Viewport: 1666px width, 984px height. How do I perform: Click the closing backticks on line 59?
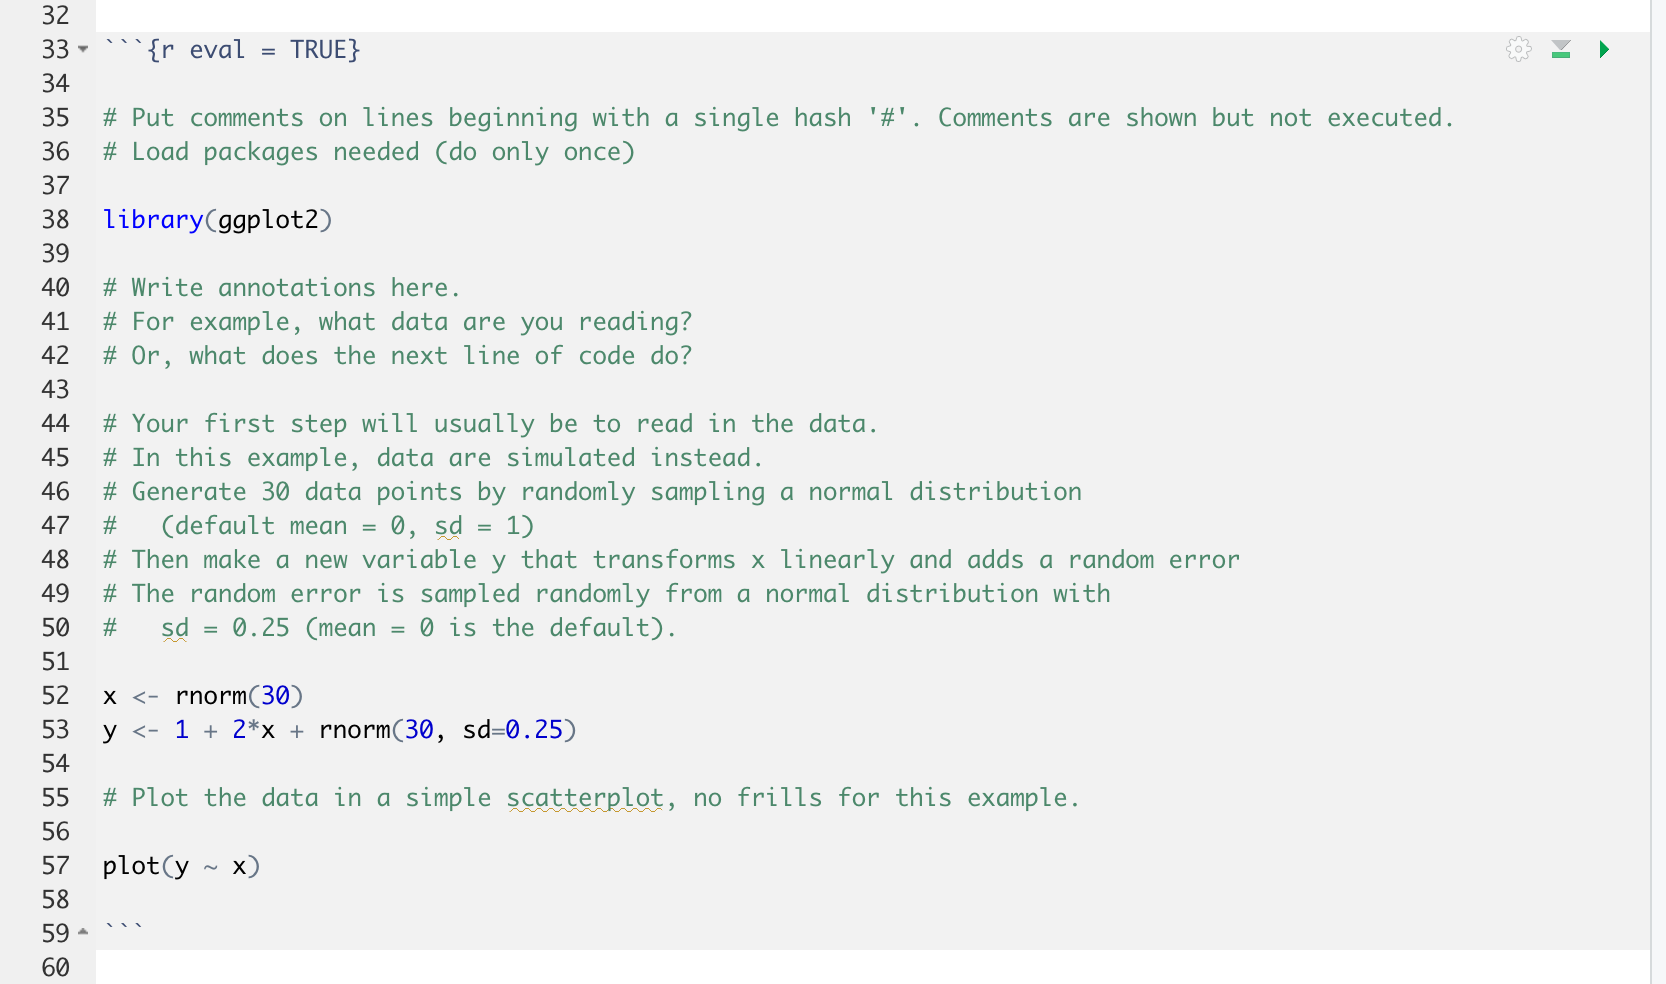pyautogui.click(x=122, y=928)
